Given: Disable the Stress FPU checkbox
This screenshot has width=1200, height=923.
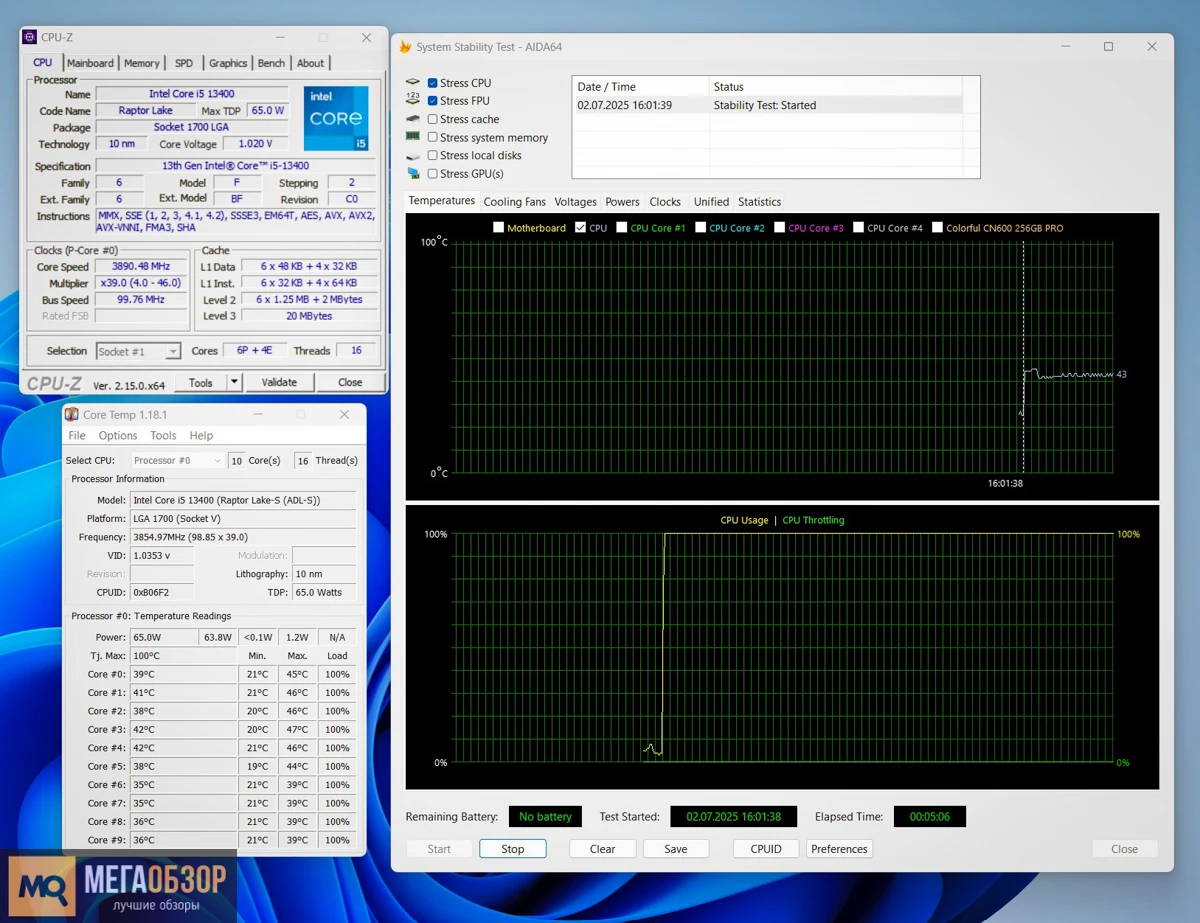Looking at the screenshot, I should pyautogui.click(x=432, y=101).
